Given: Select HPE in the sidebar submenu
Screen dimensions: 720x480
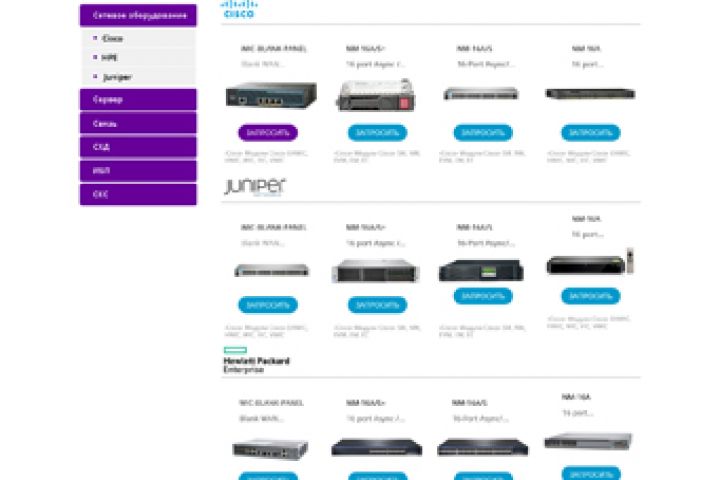Looking at the screenshot, I should pyautogui.click(x=109, y=57).
